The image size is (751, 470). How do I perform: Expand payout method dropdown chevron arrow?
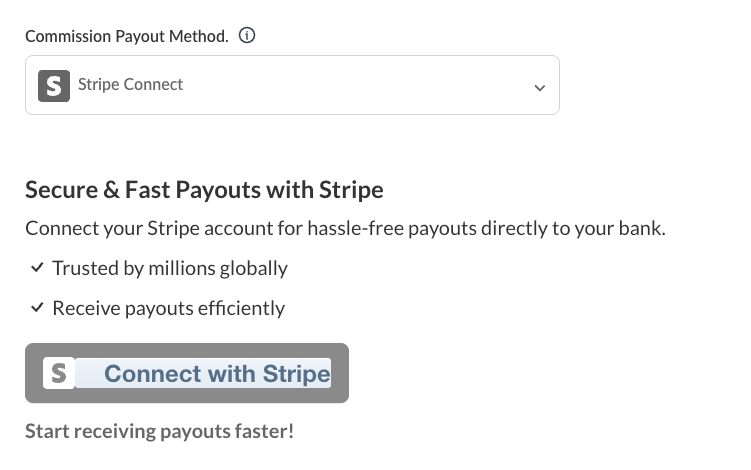(x=539, y=87)
